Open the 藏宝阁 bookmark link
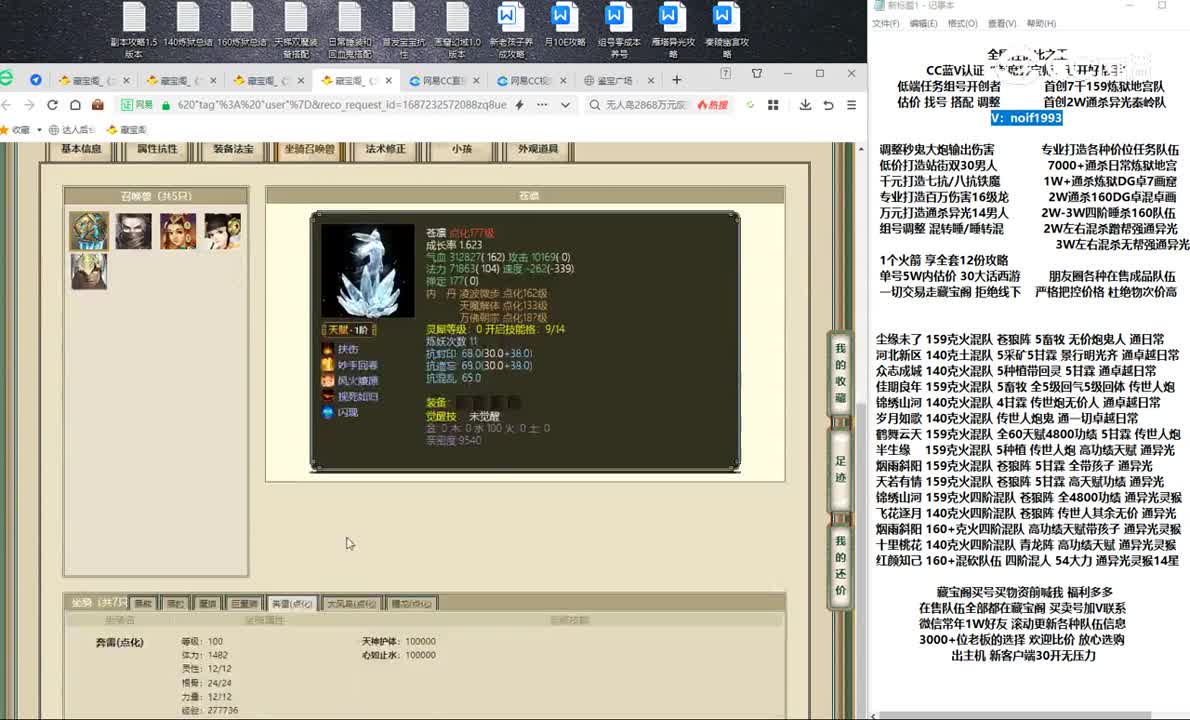 coord(128,130)
